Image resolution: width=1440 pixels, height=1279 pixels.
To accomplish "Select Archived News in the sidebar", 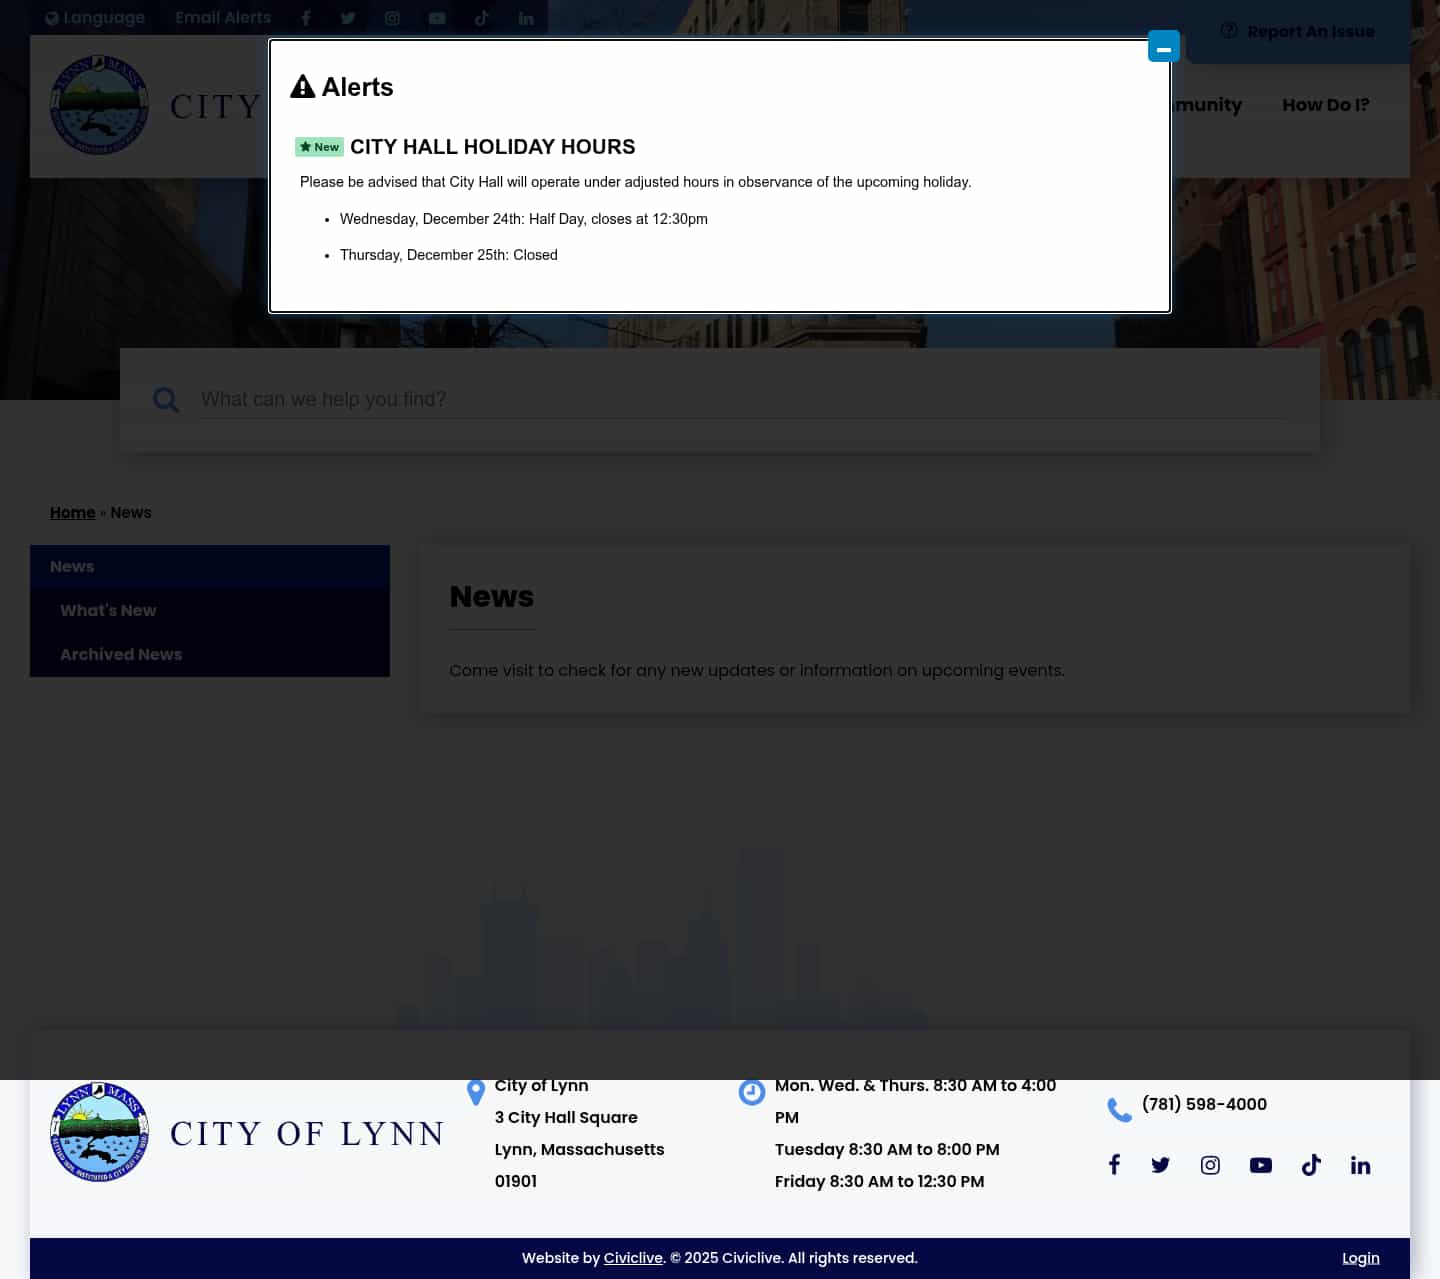I will (x=120, y=654).
